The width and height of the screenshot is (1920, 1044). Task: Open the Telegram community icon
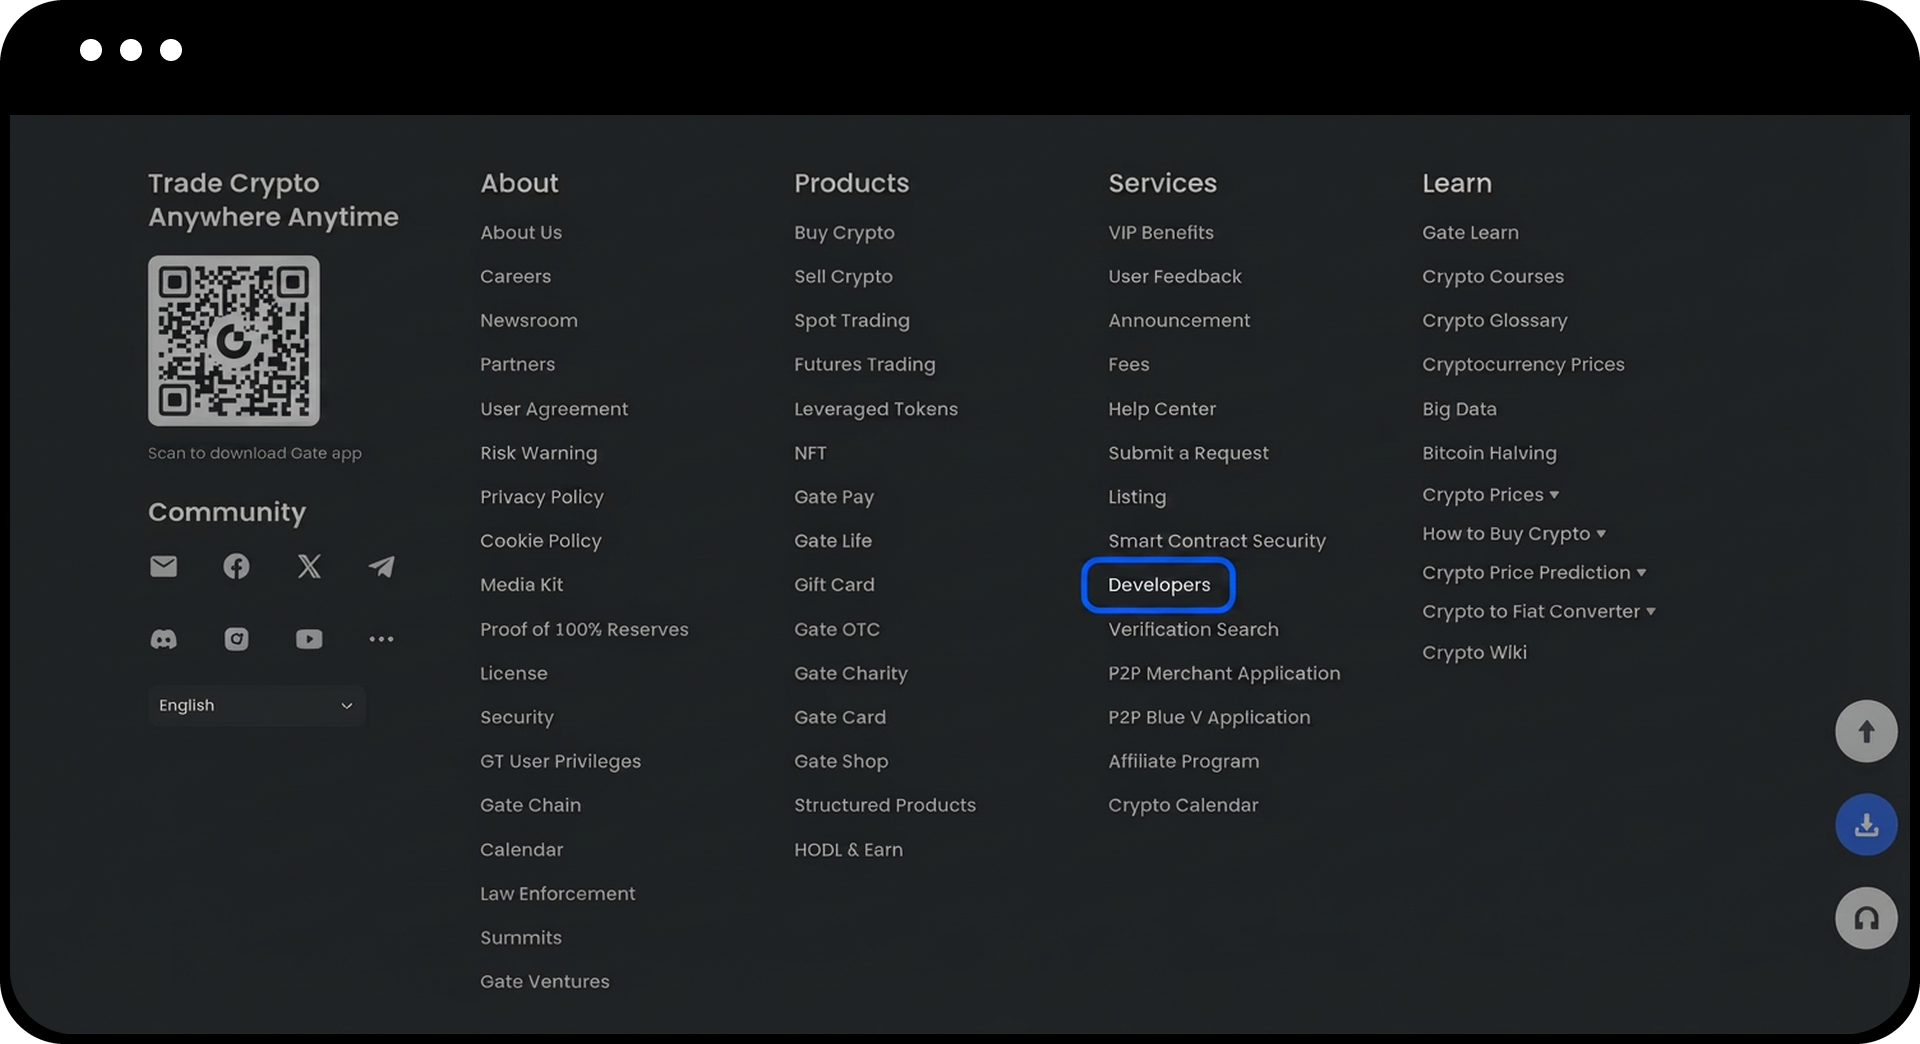(381, 567)
